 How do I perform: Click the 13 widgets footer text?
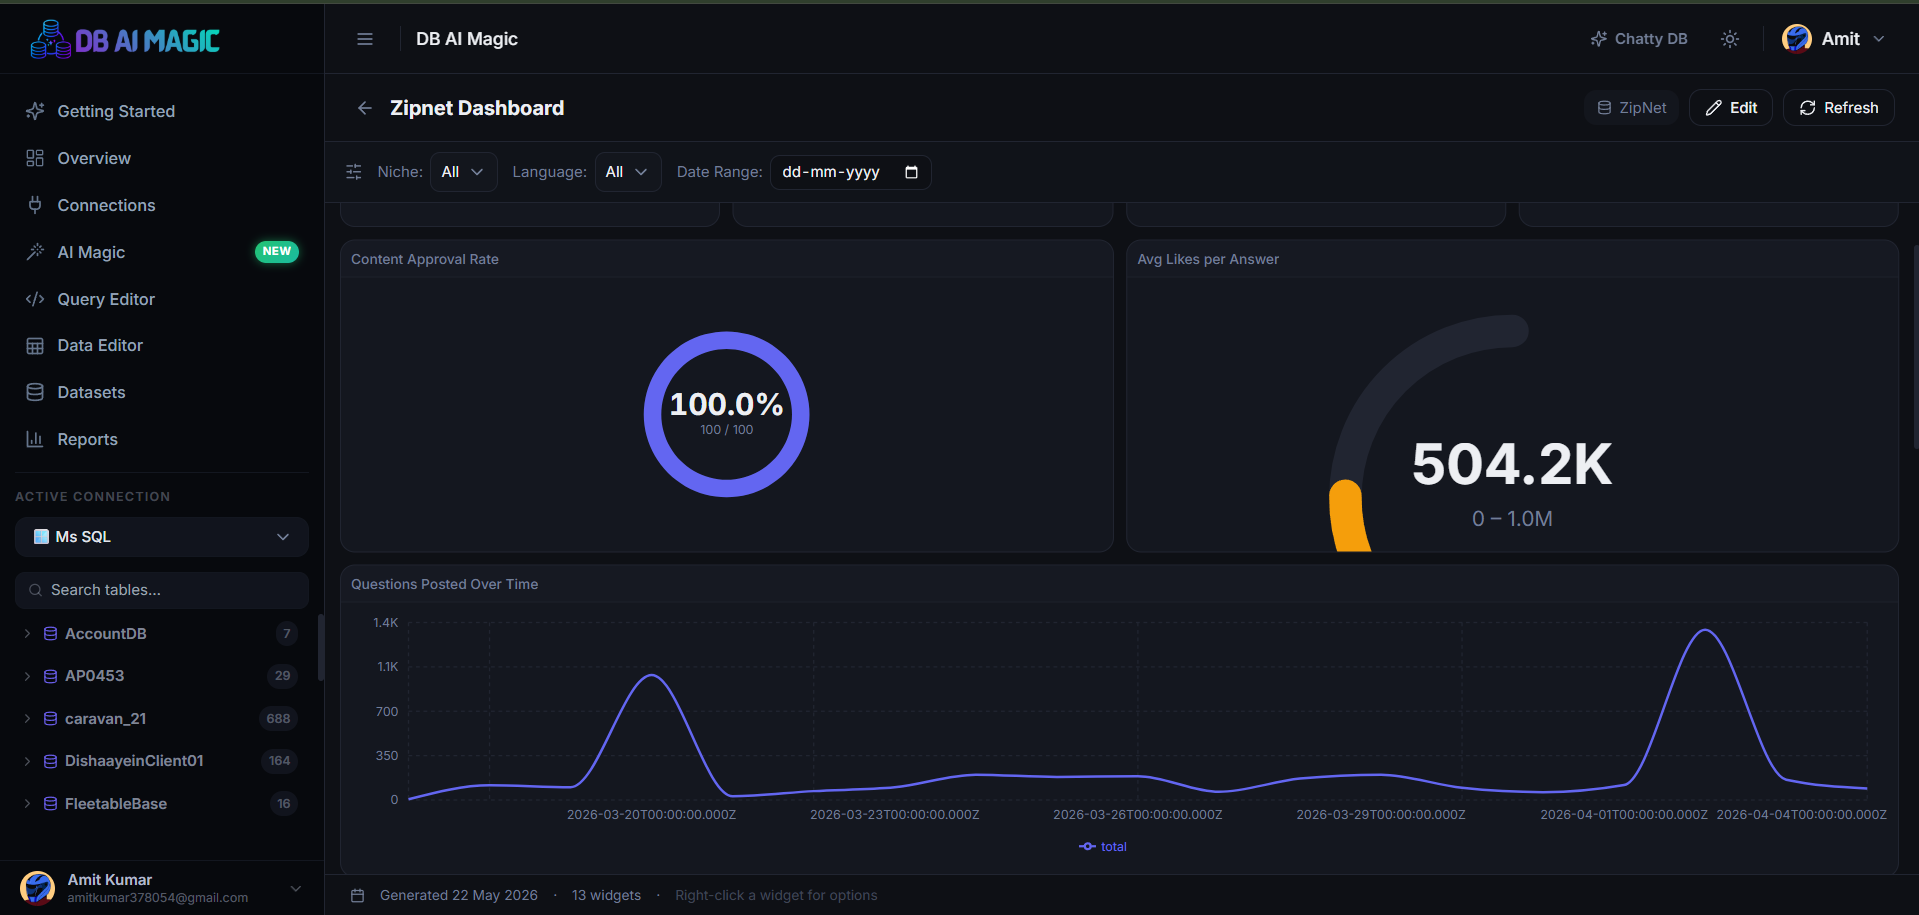pos(606,896)
